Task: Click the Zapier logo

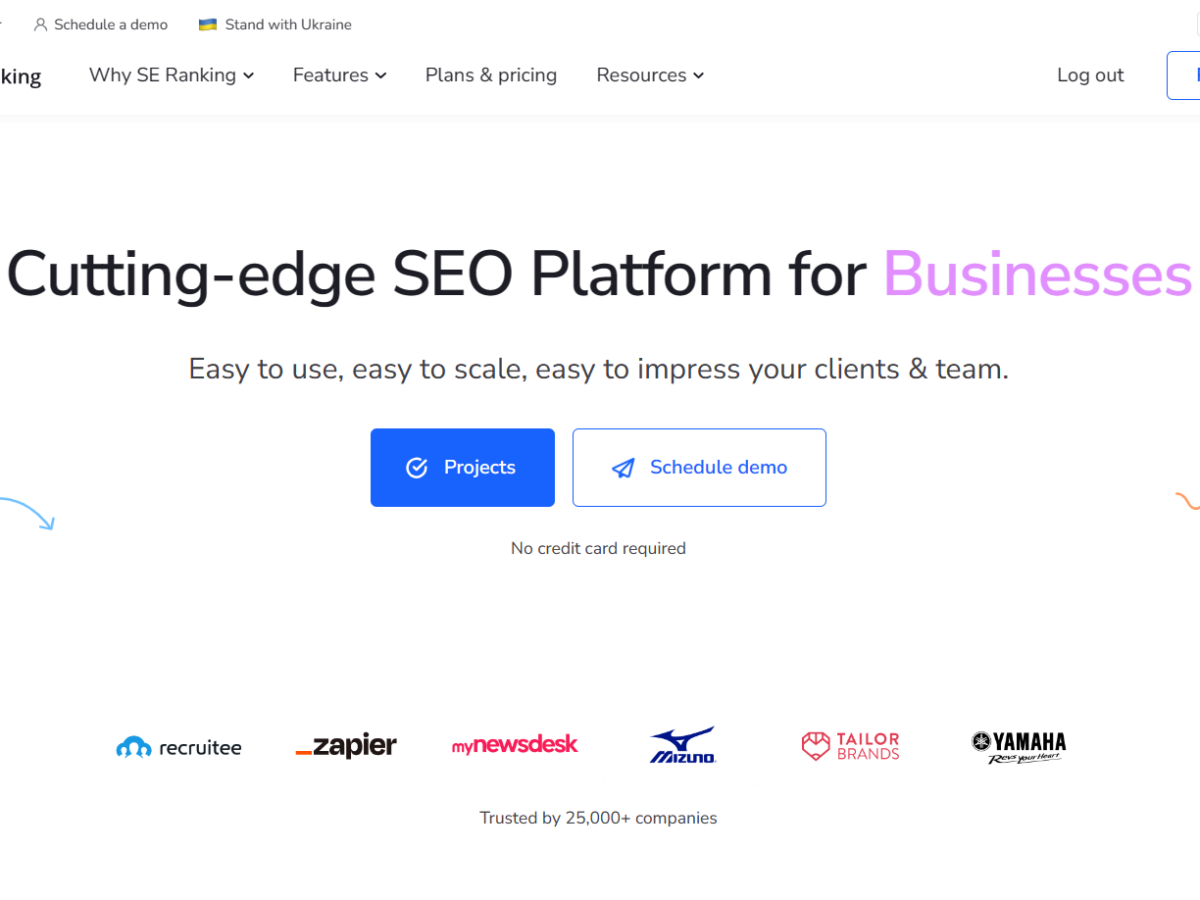Action: (346, 745)
